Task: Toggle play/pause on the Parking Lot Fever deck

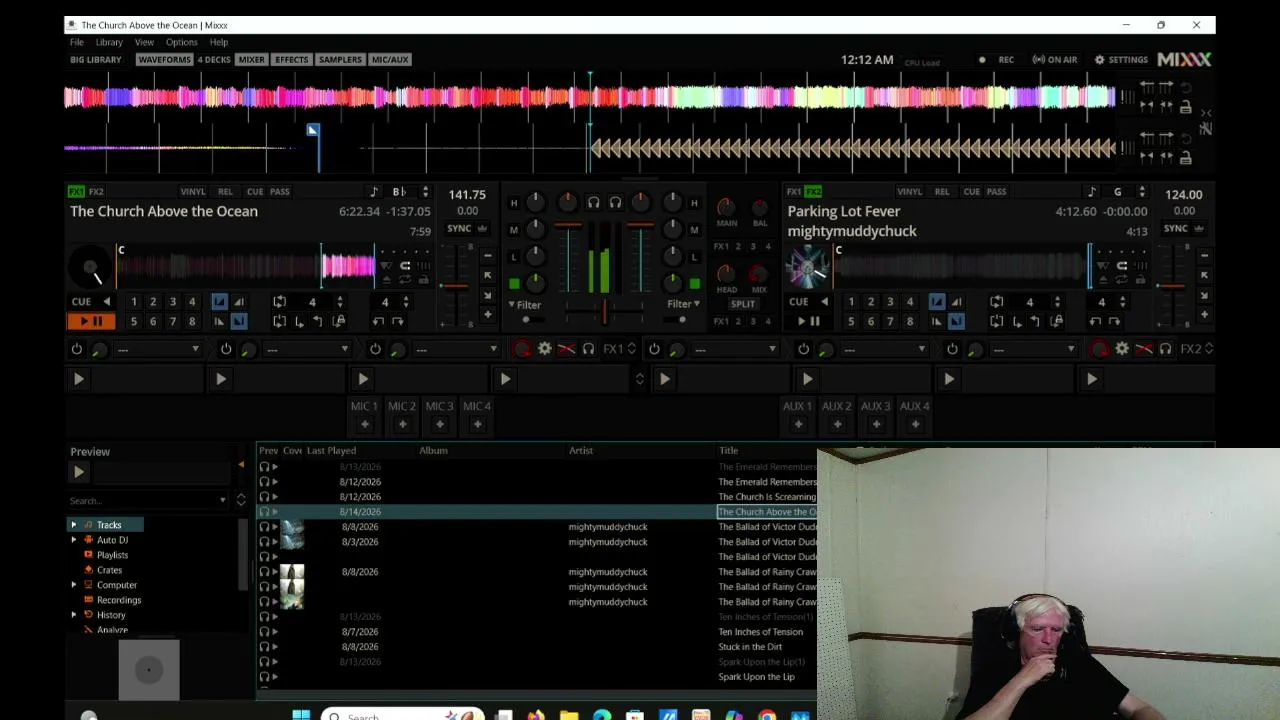Action: coord(808,321)
